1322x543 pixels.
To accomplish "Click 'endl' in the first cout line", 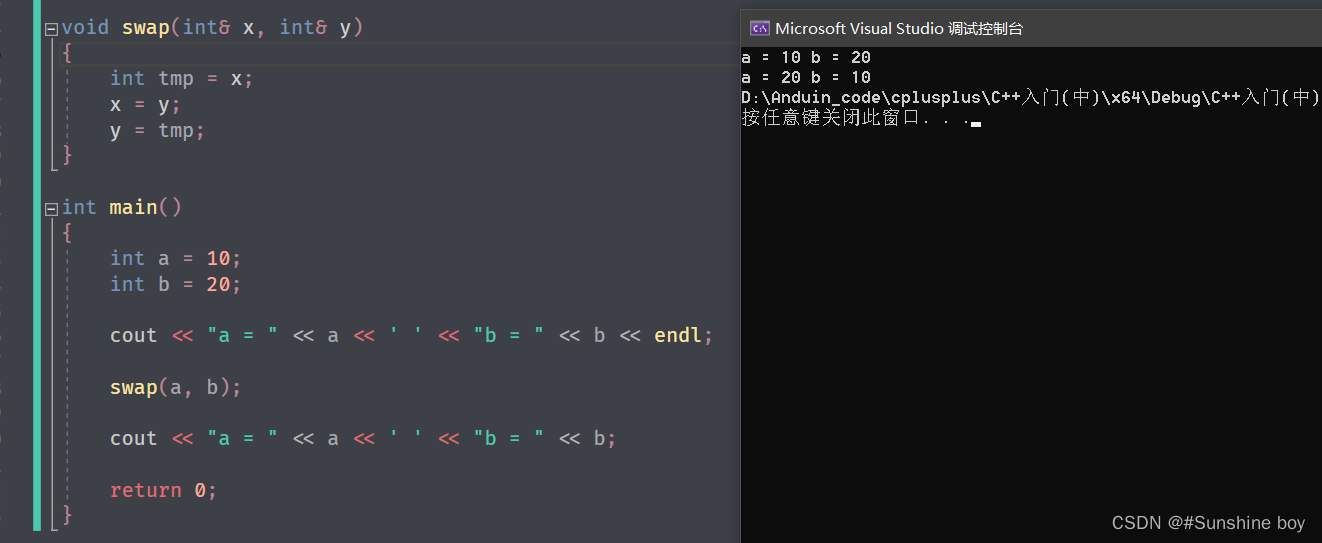I will (x=678, y=335).
